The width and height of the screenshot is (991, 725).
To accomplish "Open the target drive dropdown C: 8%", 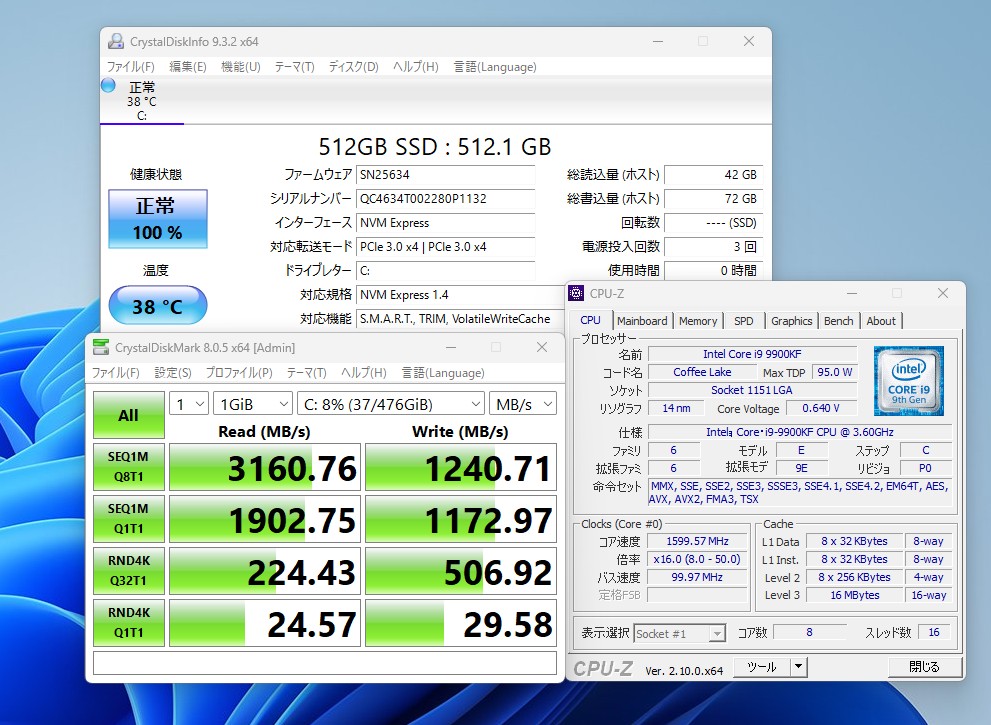I will (391, 404).
